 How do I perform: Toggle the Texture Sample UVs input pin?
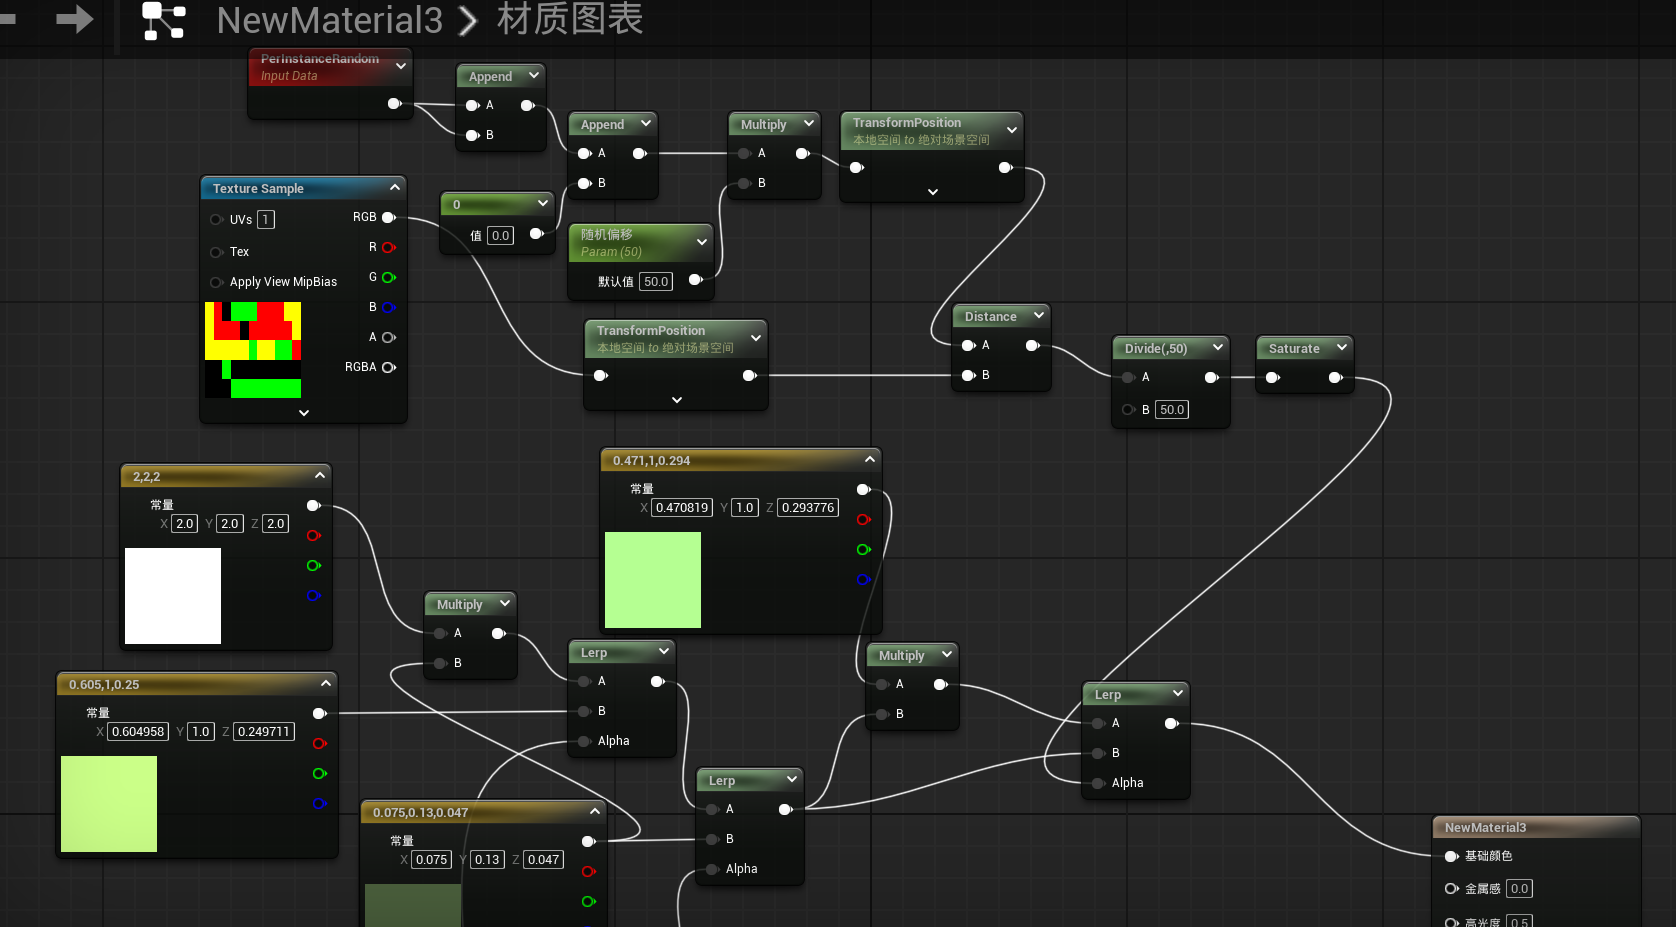[x=216, y=220]
